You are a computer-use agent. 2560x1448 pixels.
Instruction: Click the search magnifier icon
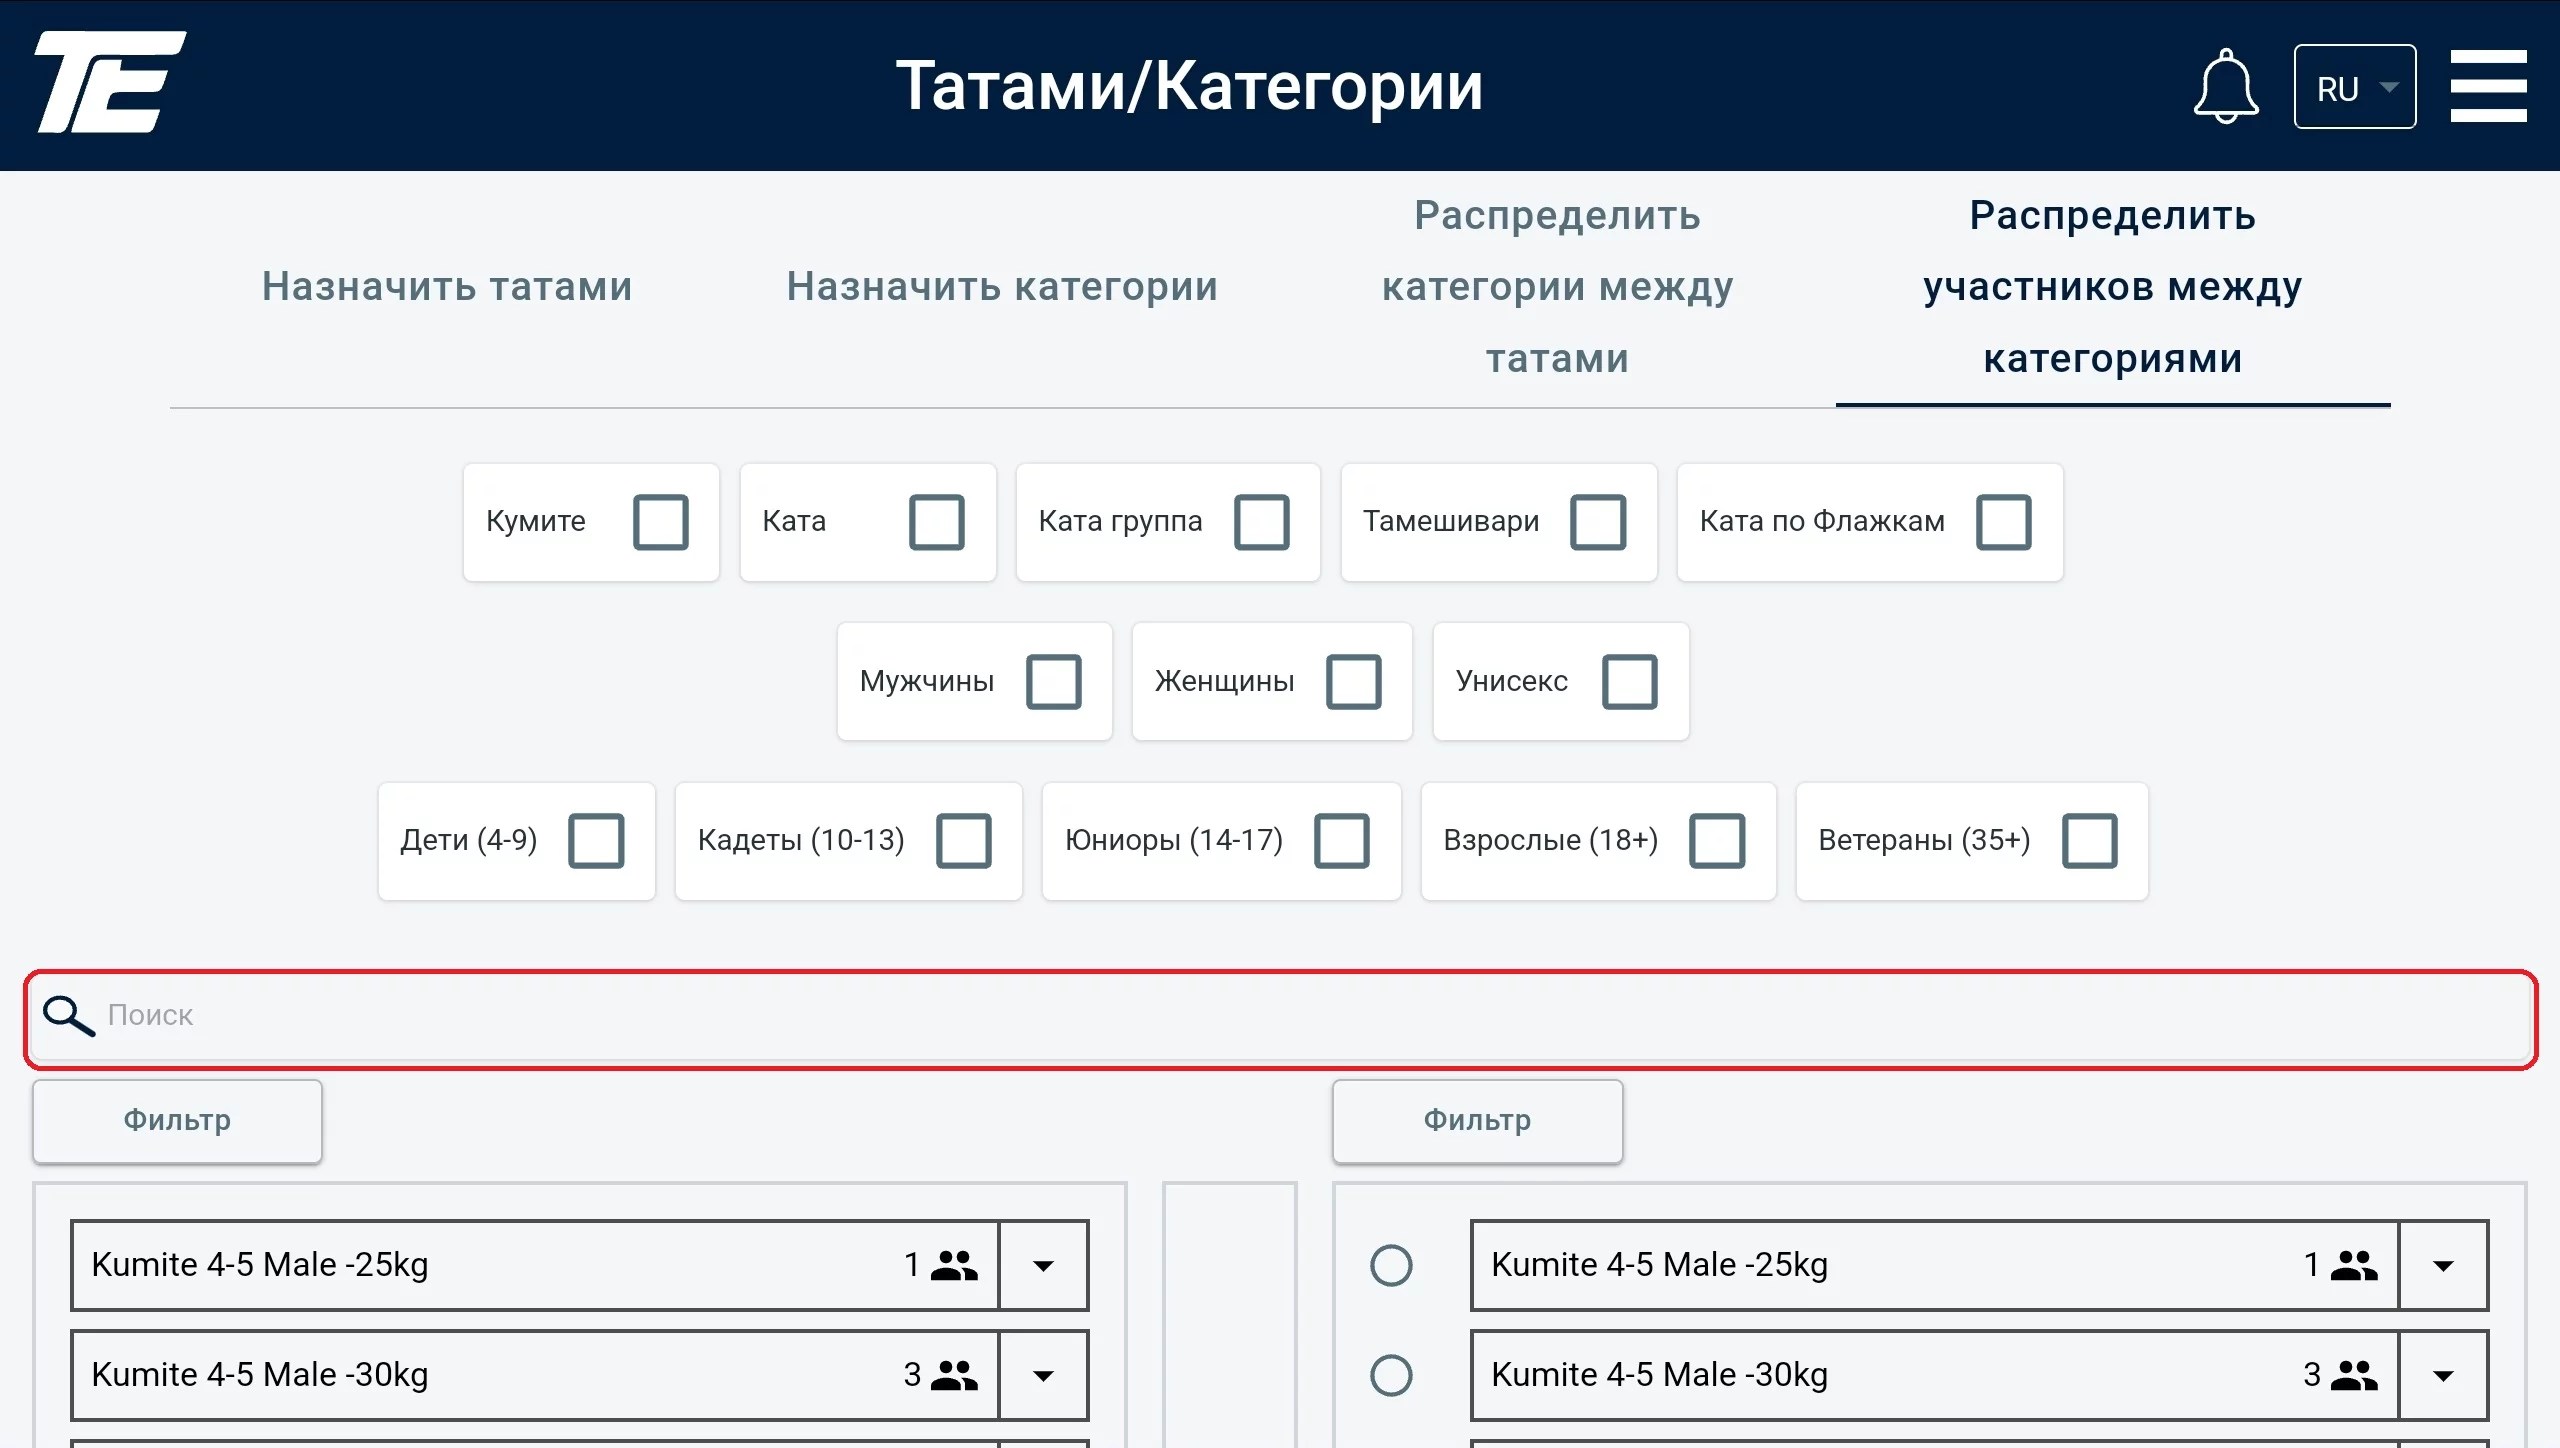(x=68, y=1016)
